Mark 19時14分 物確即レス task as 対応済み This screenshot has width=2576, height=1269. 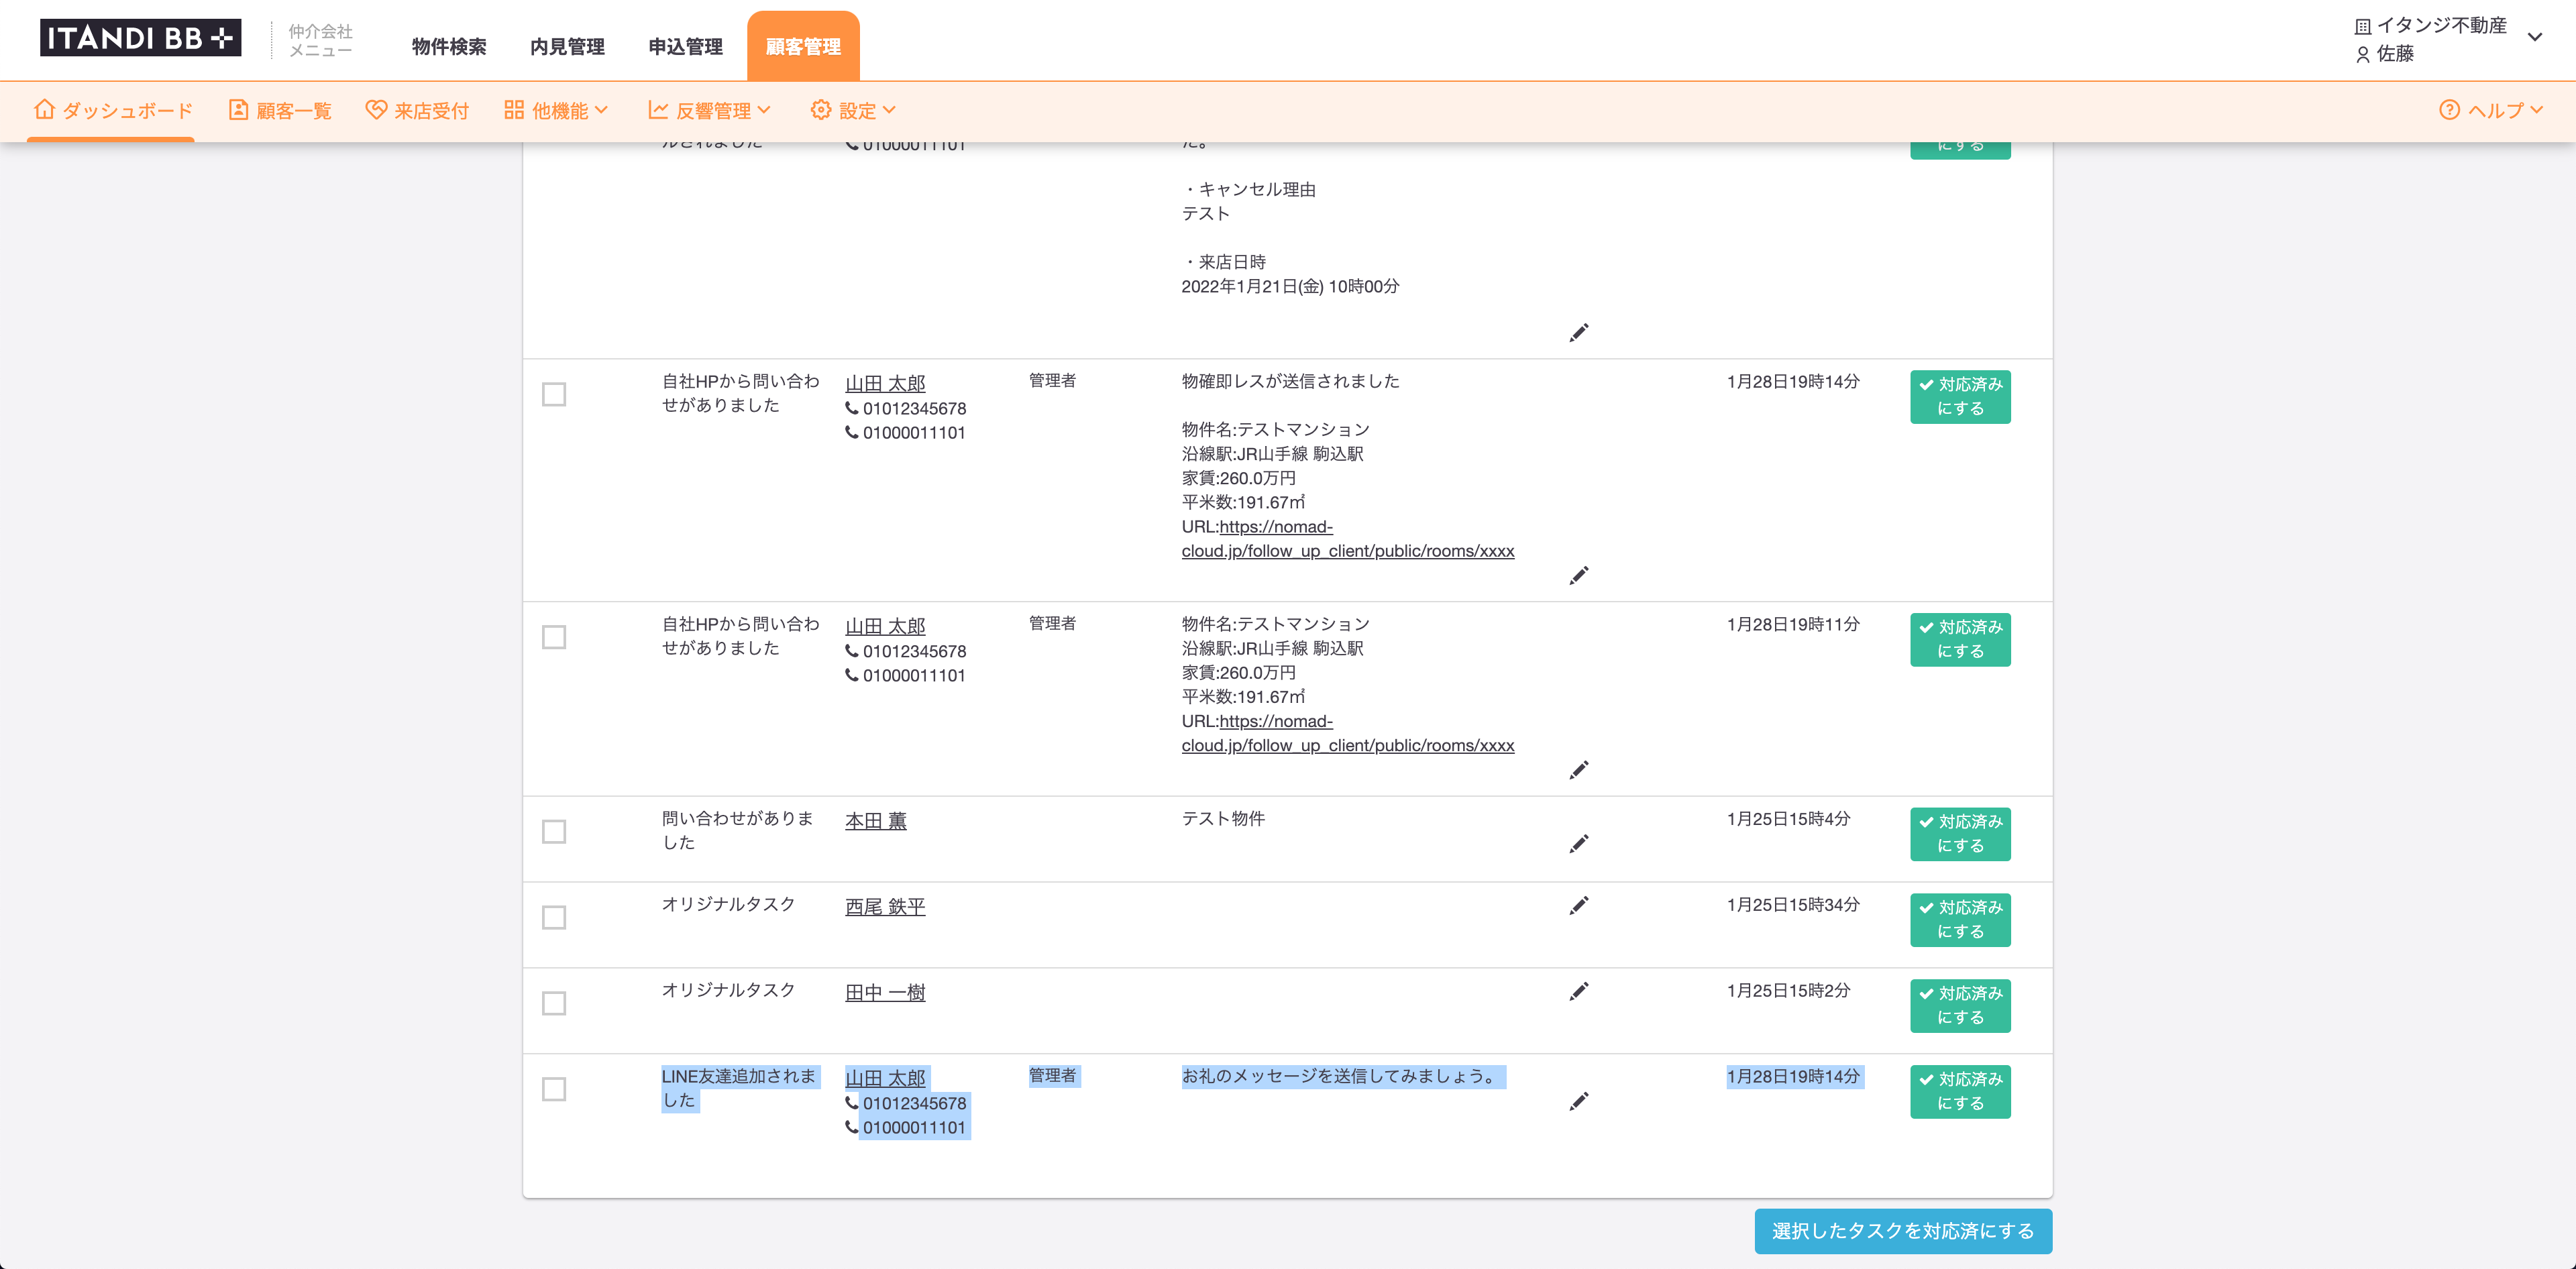click(1960, 397)
